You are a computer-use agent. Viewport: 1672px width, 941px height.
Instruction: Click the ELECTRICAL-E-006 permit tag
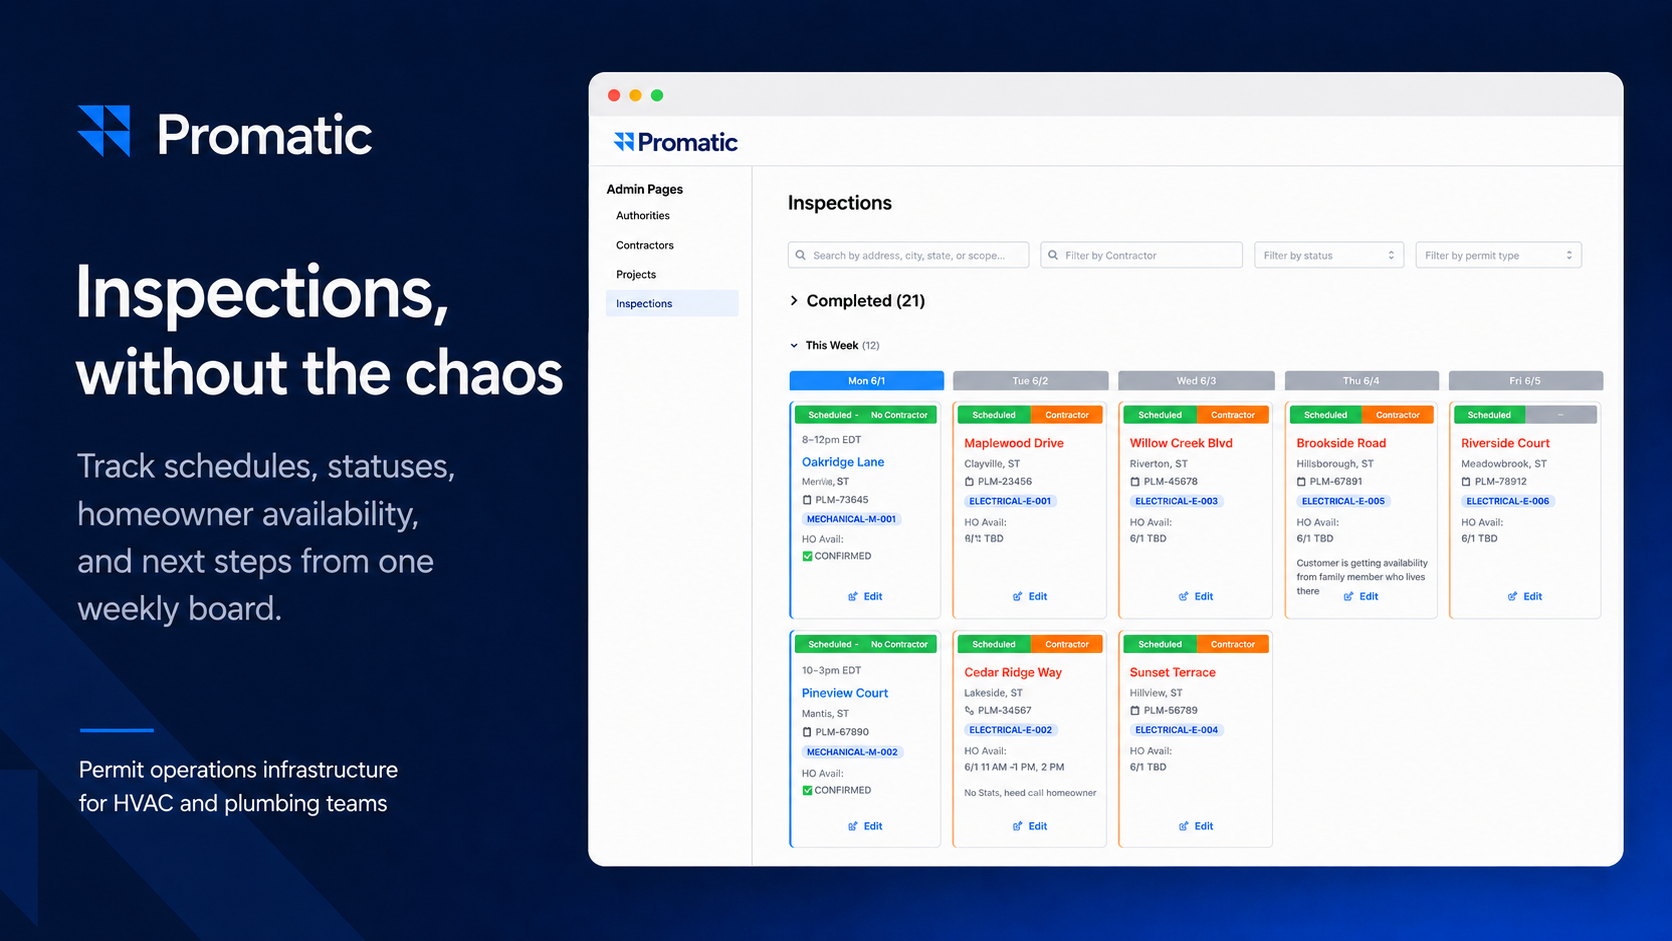(x=1508, y=502)
